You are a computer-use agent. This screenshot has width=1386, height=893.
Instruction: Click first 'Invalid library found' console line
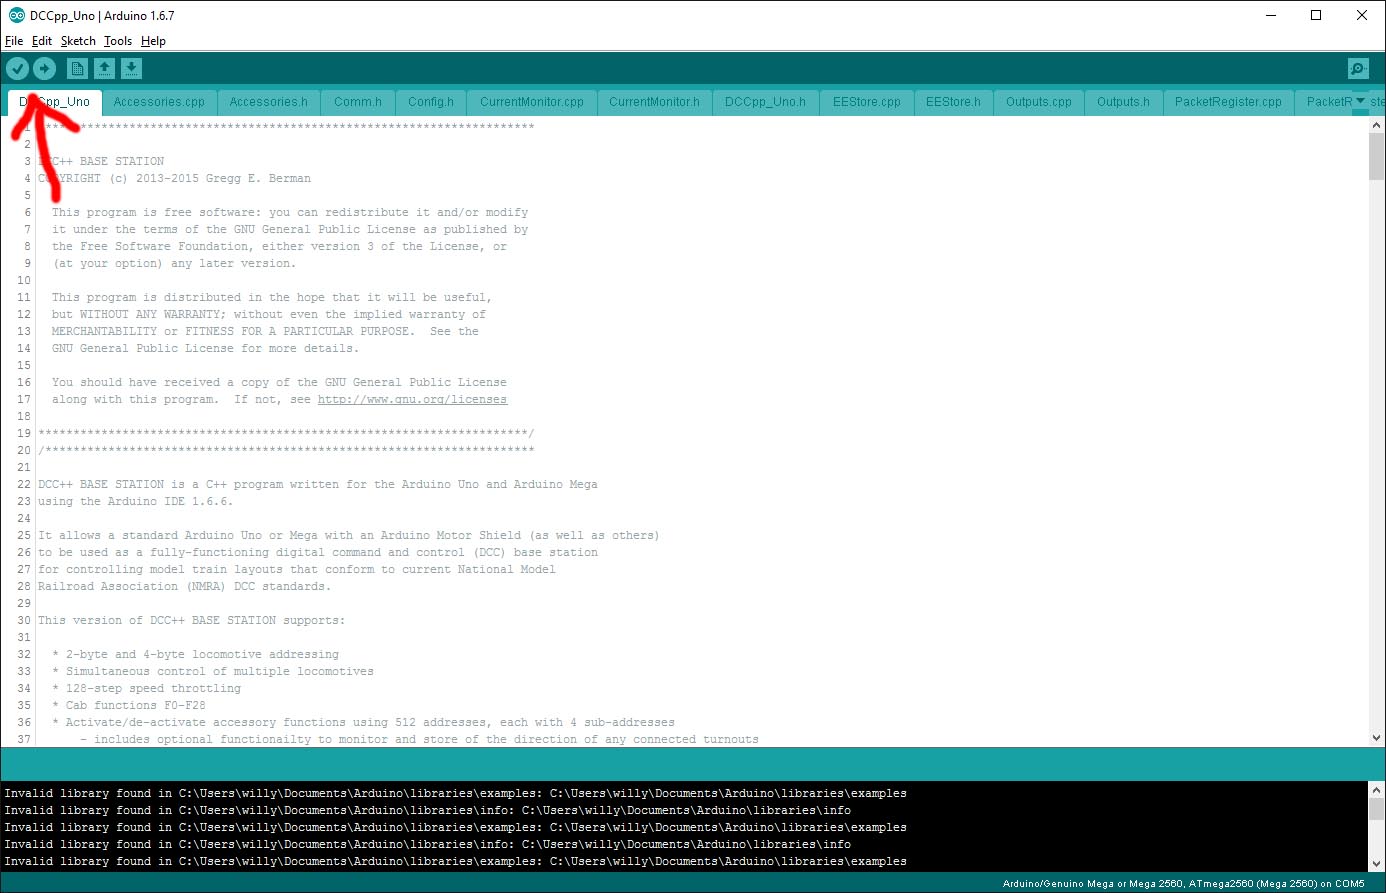pos(455,793)
